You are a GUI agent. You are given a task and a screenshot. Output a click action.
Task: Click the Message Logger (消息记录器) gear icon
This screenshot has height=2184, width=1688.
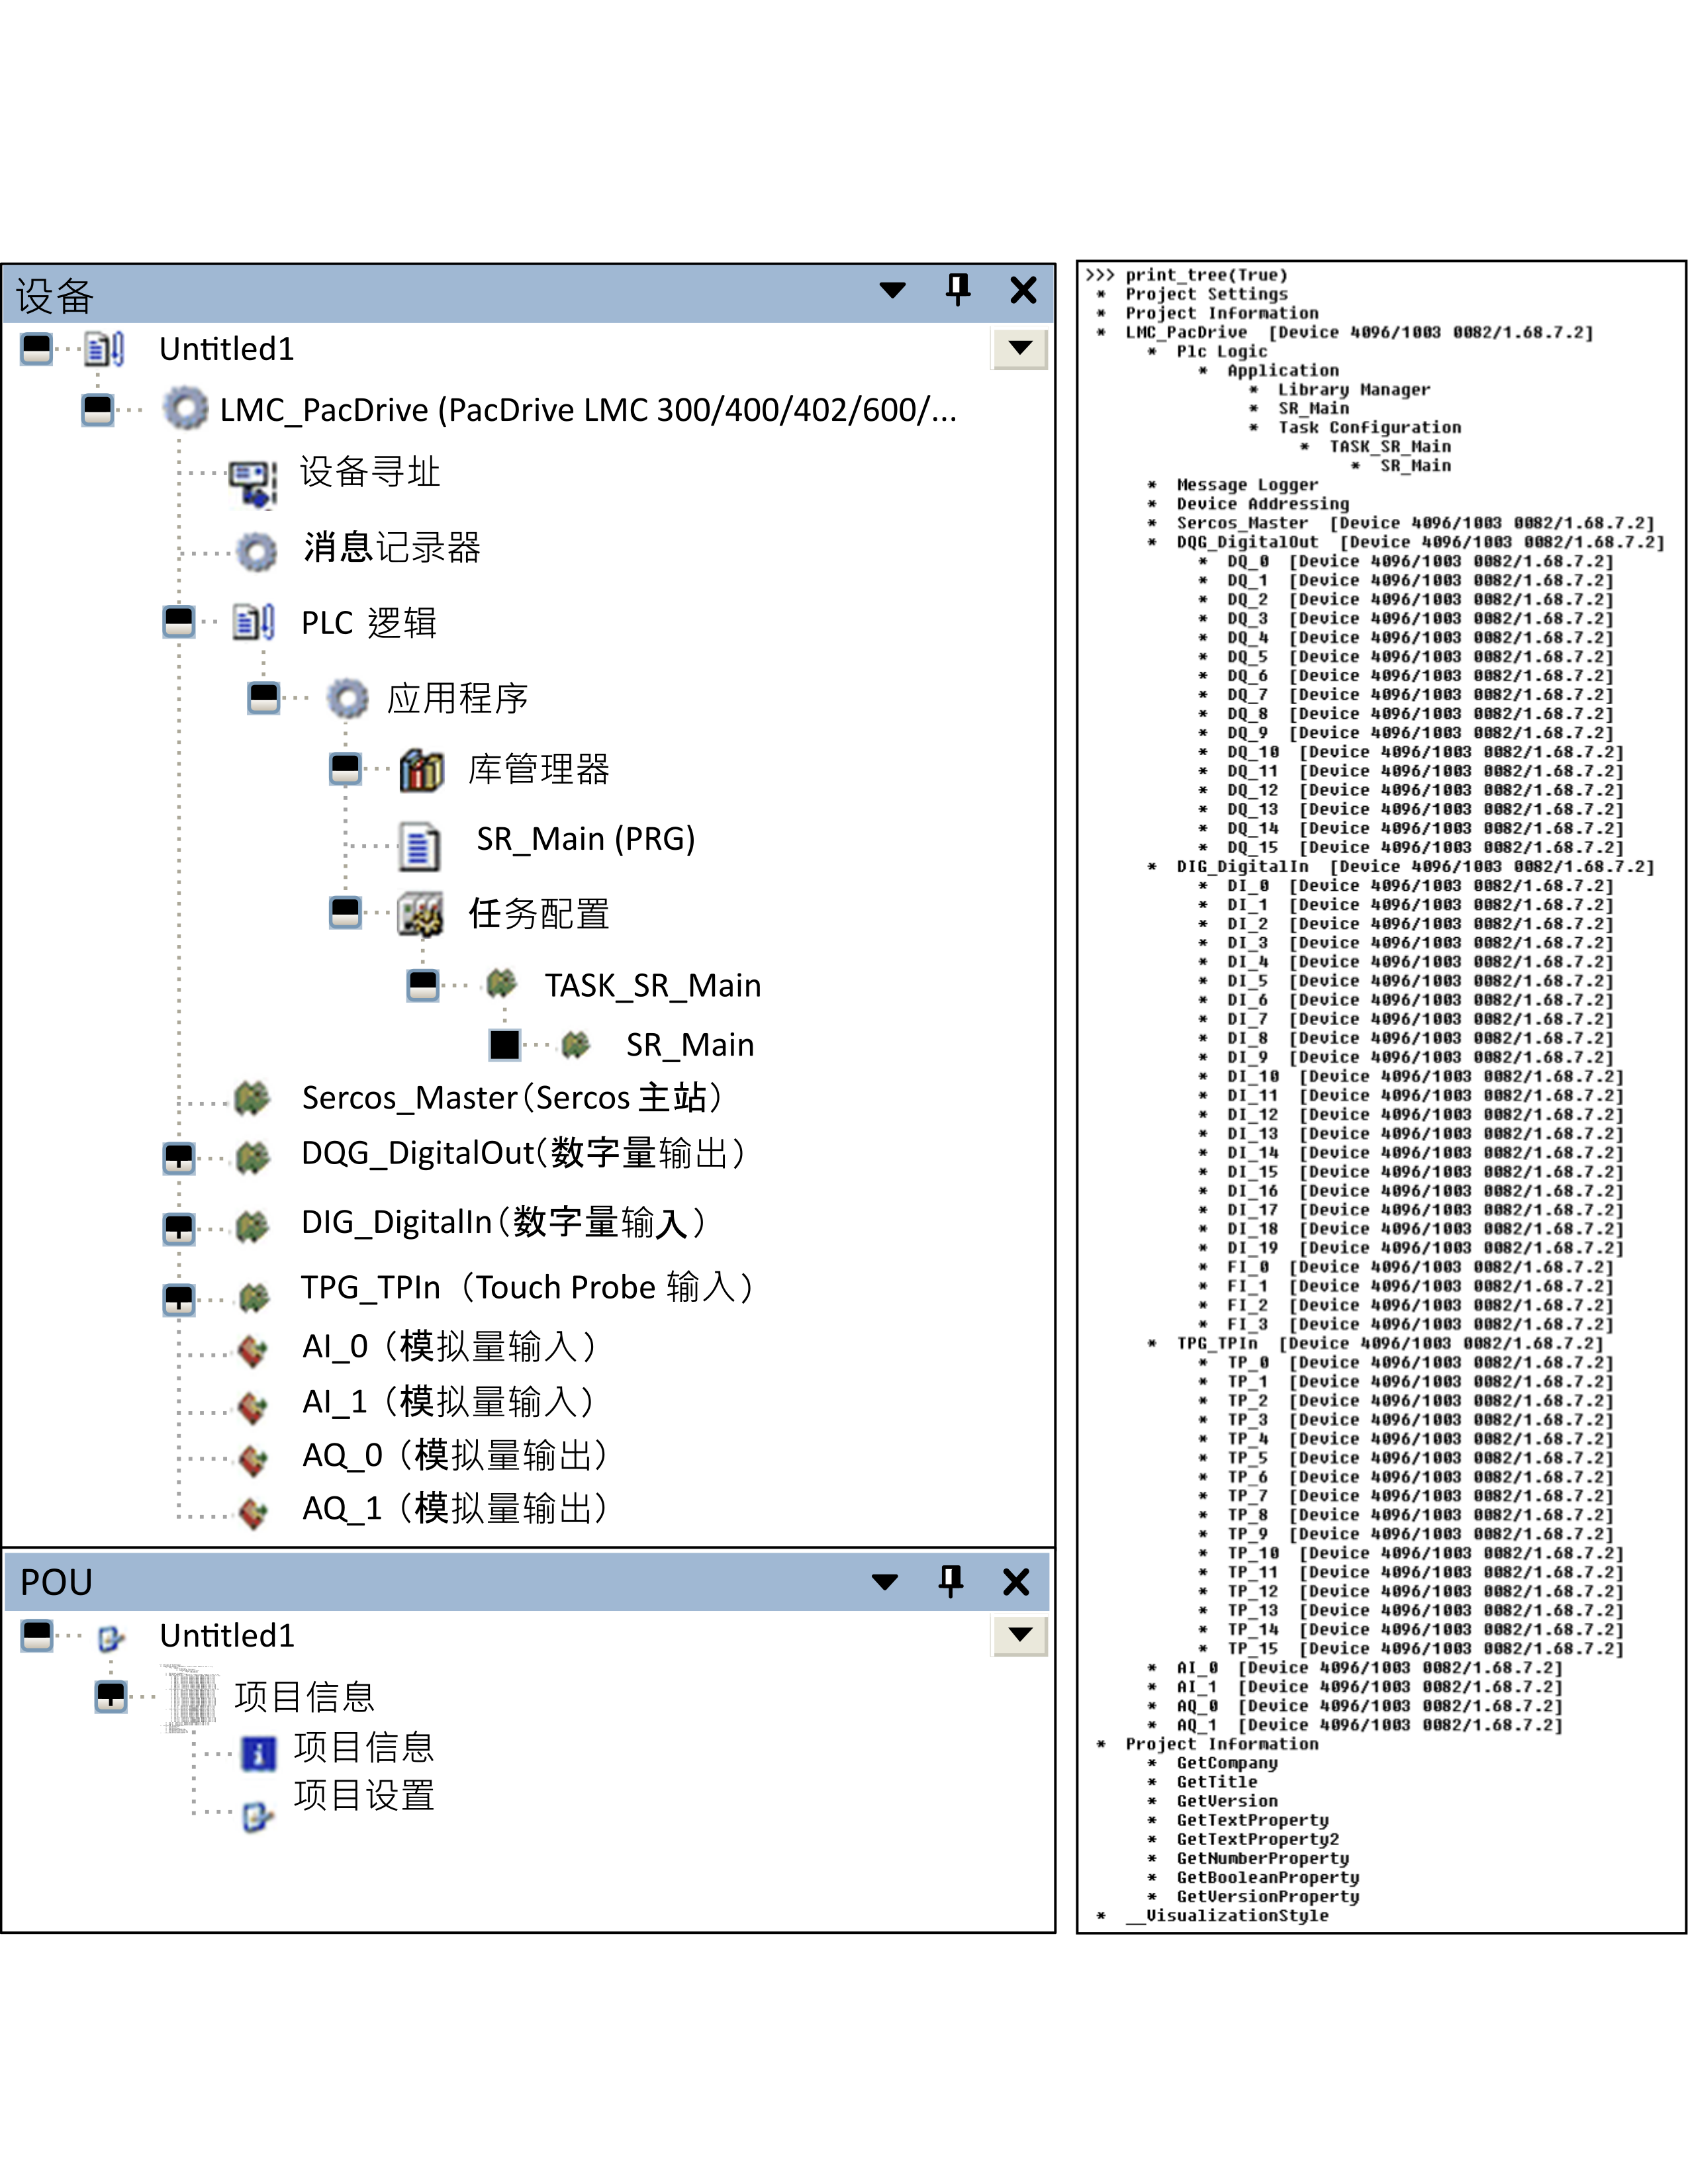(x=257, y=550)
